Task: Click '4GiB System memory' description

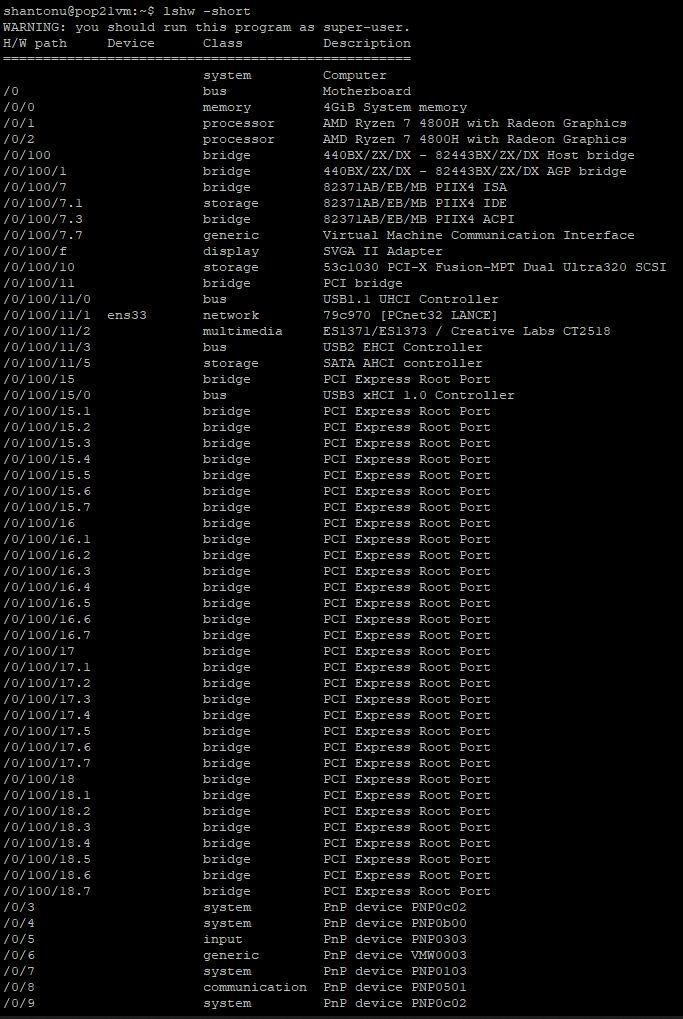Action: click(x=395, y=107)
